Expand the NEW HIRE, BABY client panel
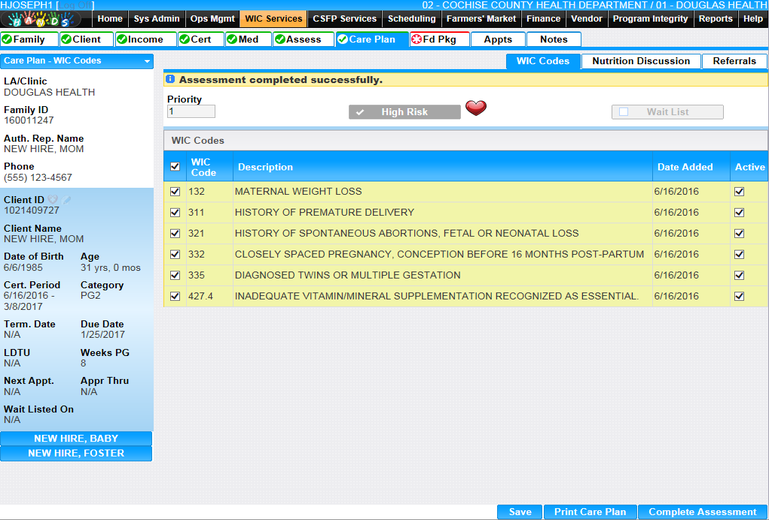The width and height of the screenshot is (769, 520). (76, 439)
